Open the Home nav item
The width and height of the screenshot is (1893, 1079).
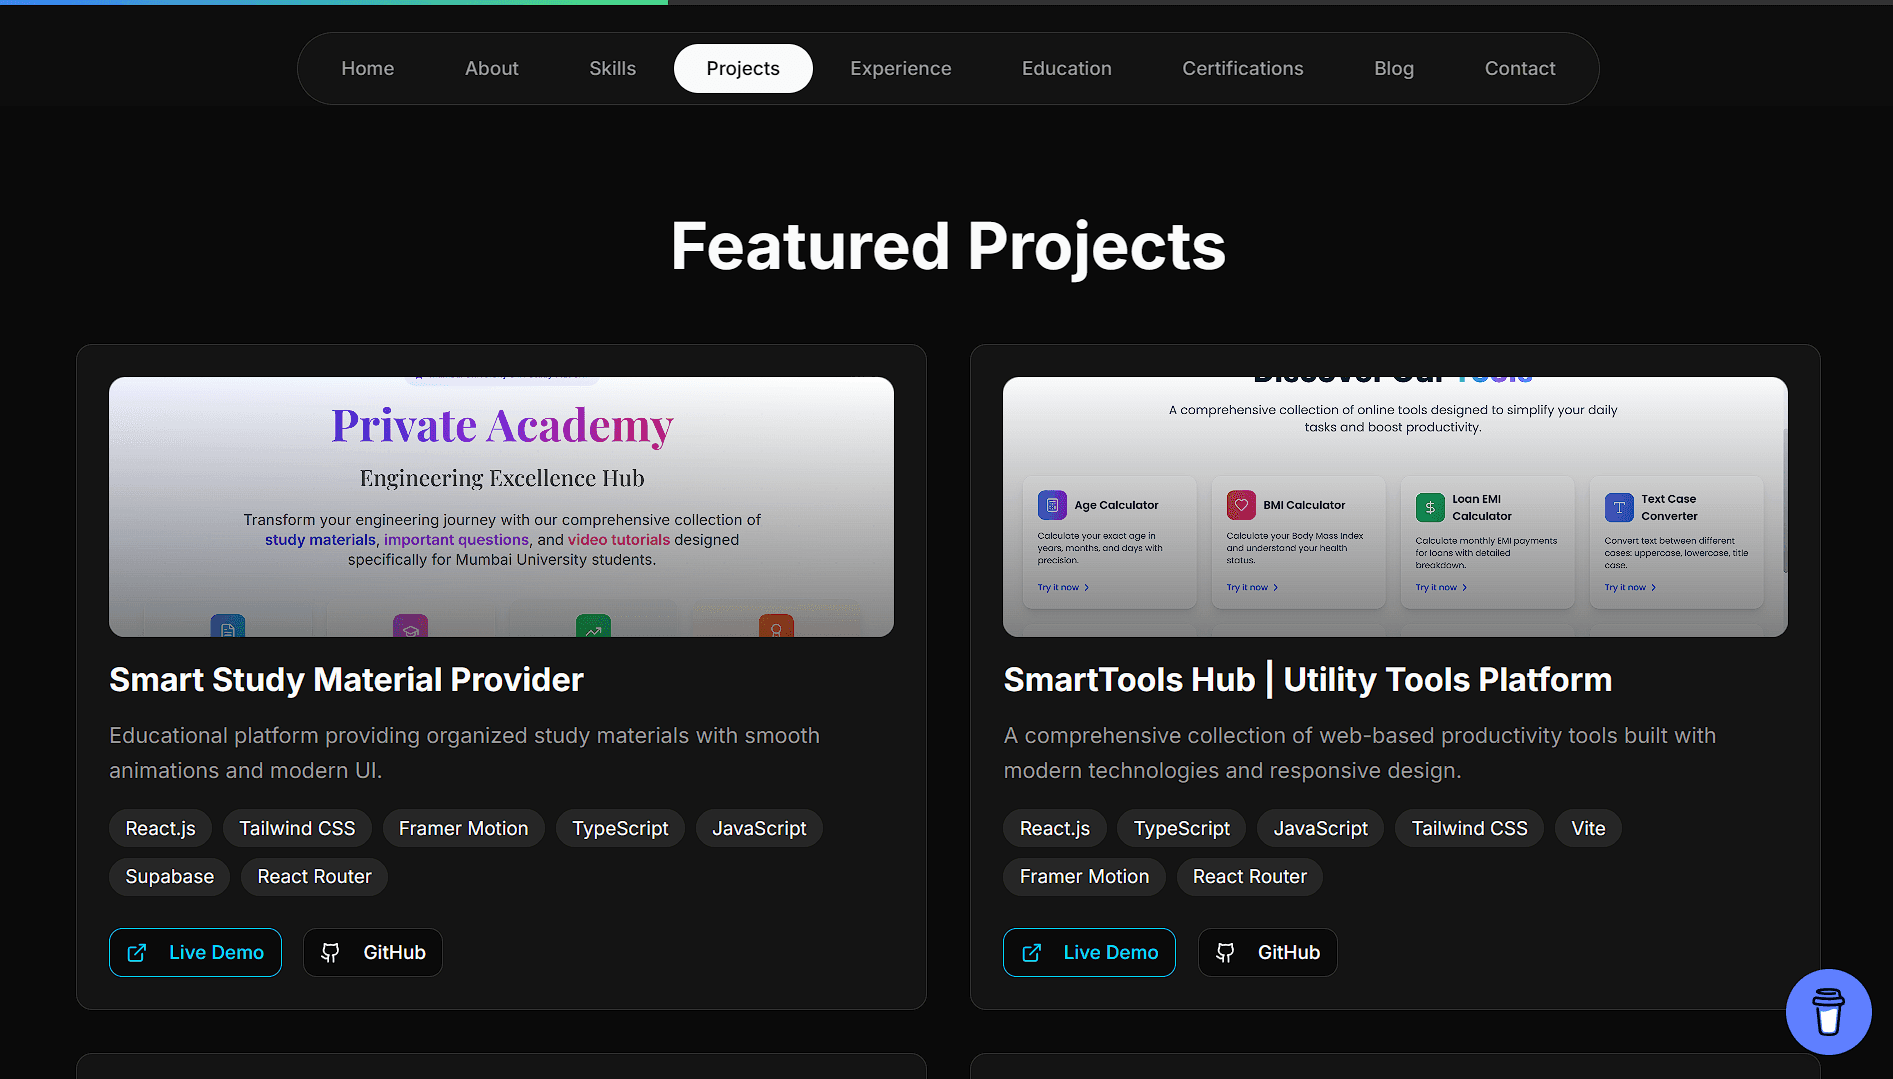(x=367, y=68)
